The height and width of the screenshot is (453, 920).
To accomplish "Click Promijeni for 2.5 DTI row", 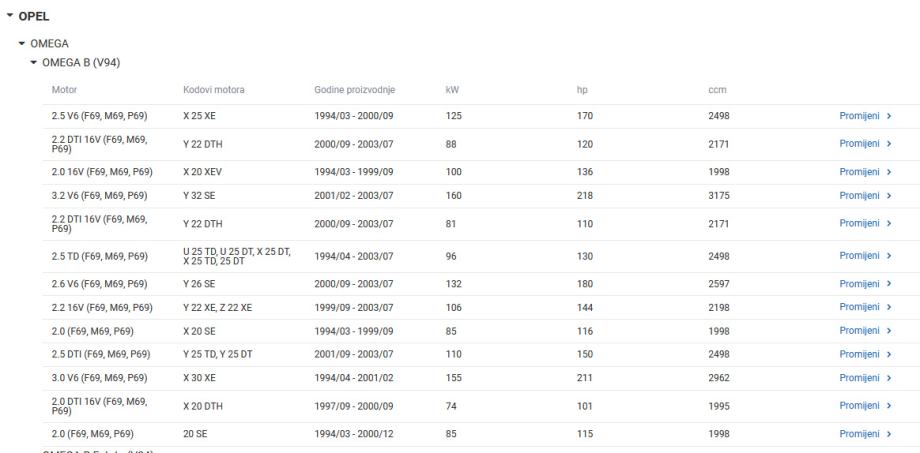I will 865,354.
